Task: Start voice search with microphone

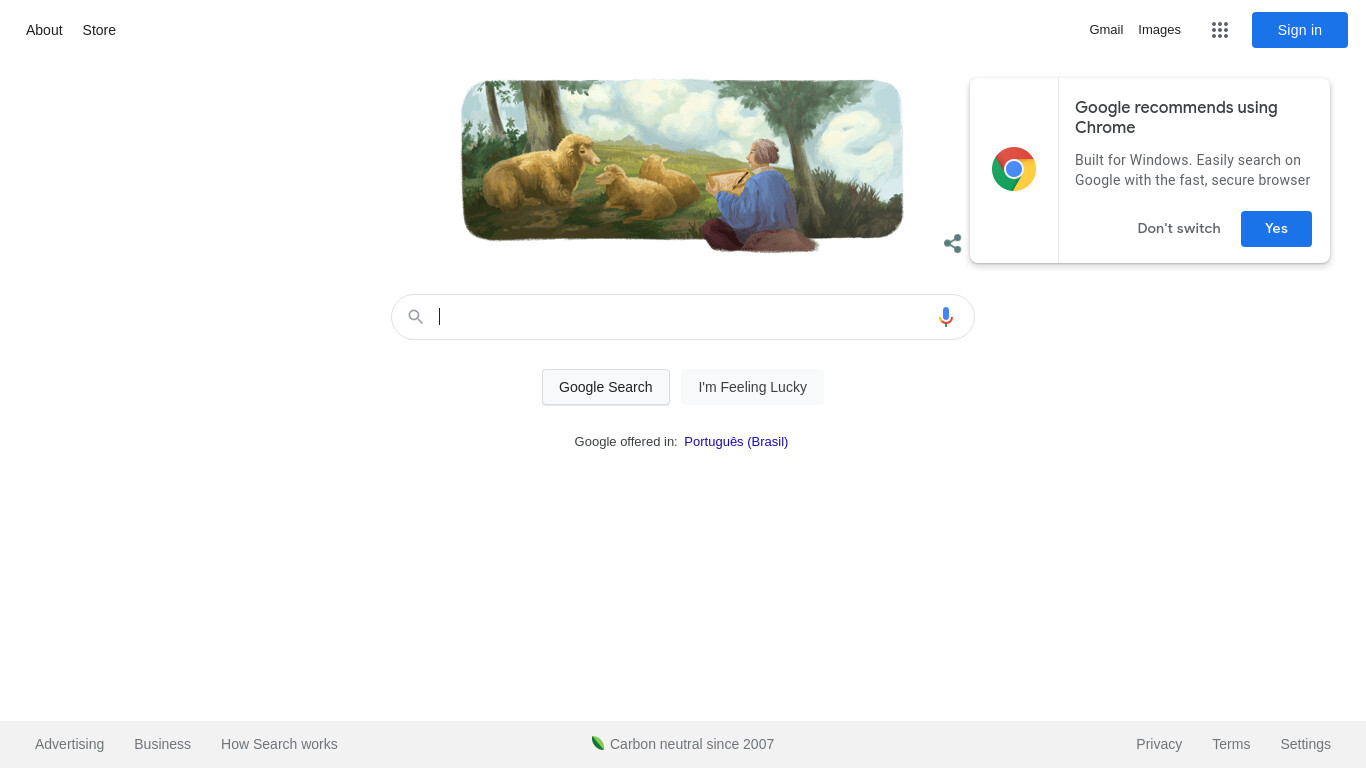Action: (946, 317)
